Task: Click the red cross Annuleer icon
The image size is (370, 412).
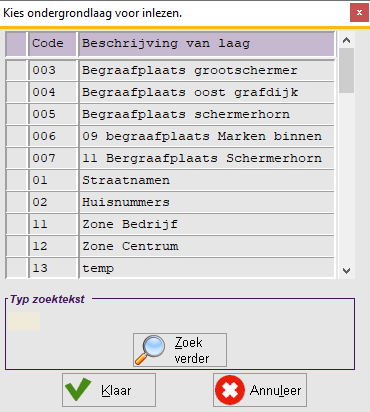Action: click(x=230, y=390)
